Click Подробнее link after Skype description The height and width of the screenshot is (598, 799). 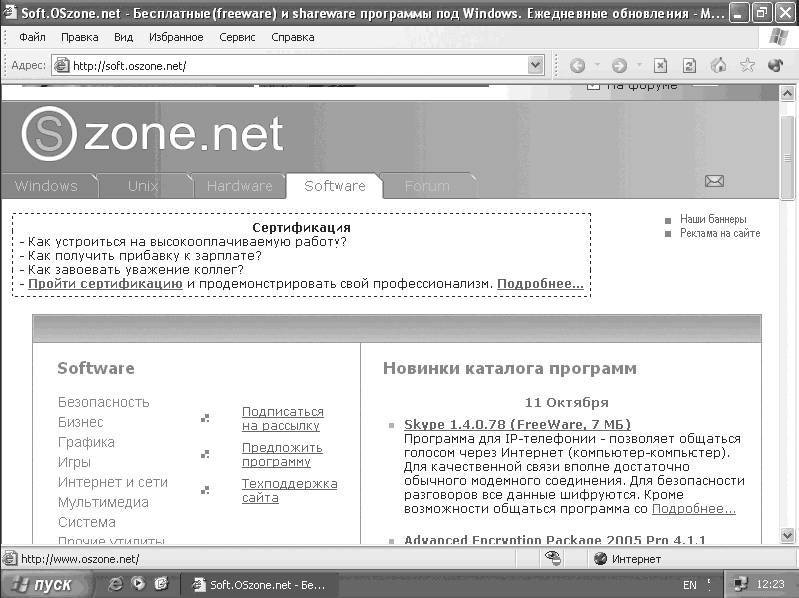coord(694,508)
